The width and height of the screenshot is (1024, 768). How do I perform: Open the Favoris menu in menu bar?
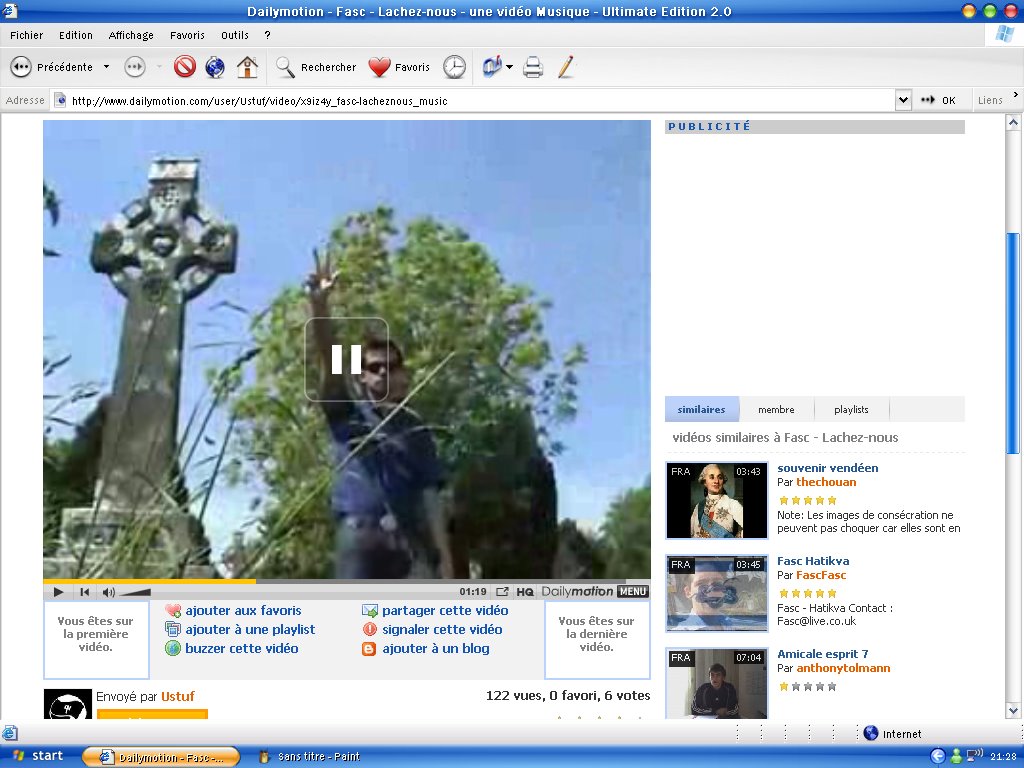tap(187, 35)
